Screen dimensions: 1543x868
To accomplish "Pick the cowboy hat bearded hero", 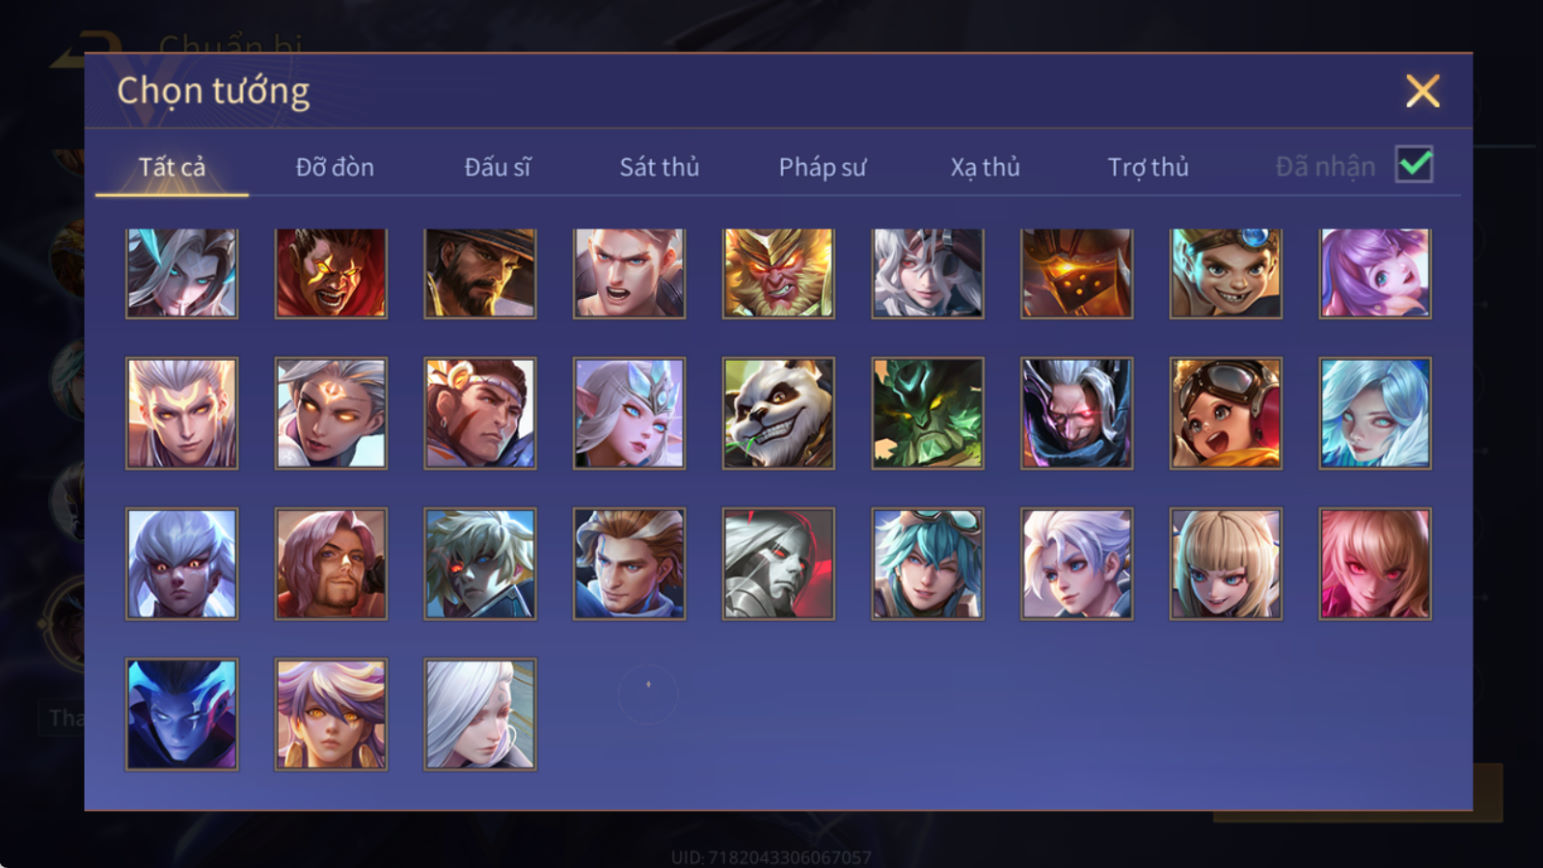I will point(480,273).
